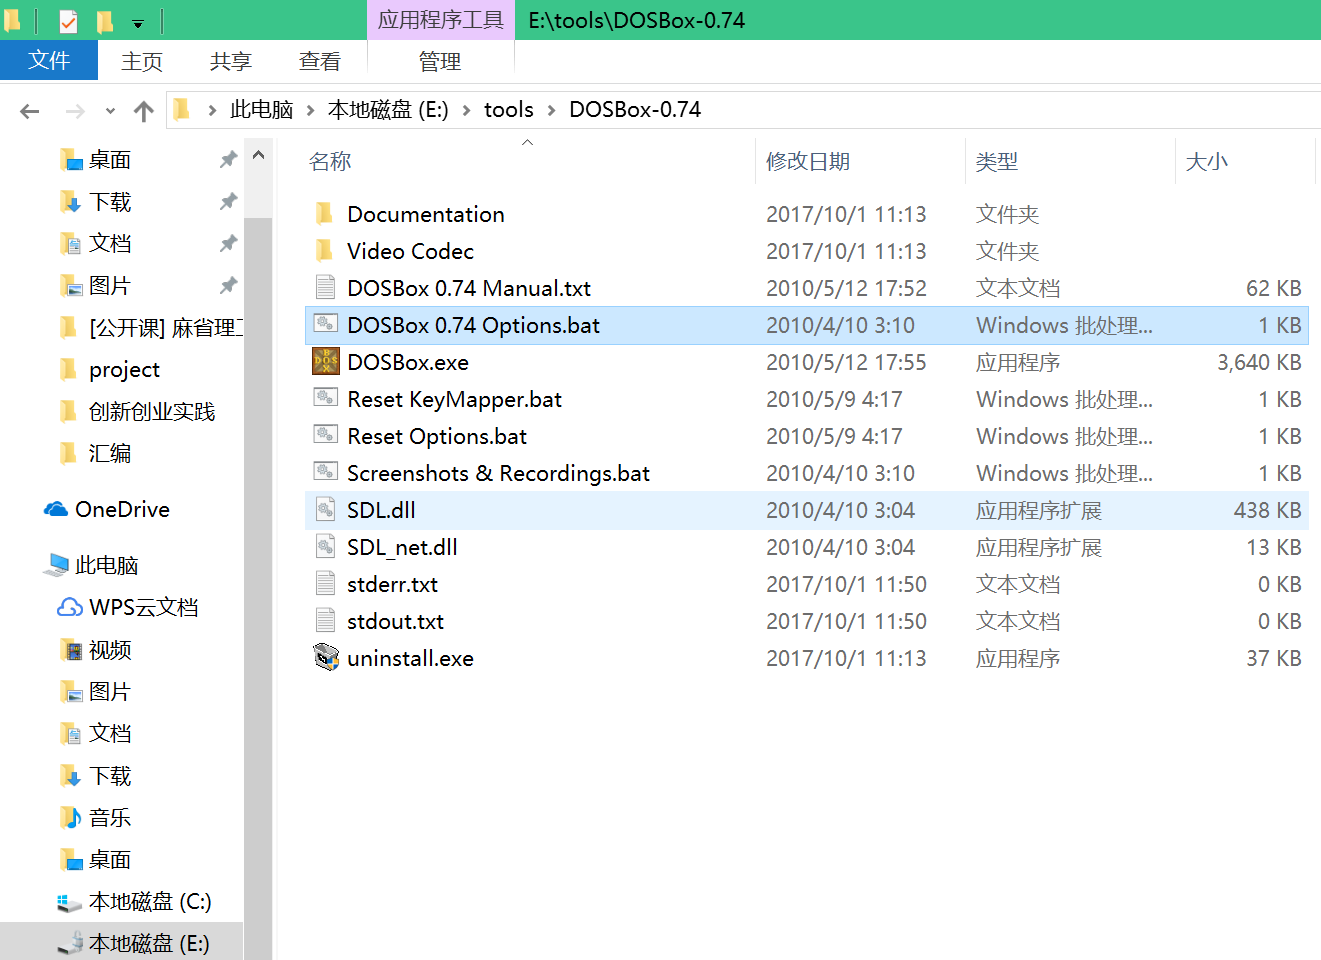This screenshot has height=960, width=1321.
Task: Expand the chevron after tools in address bar
Action: coord(551,110)
